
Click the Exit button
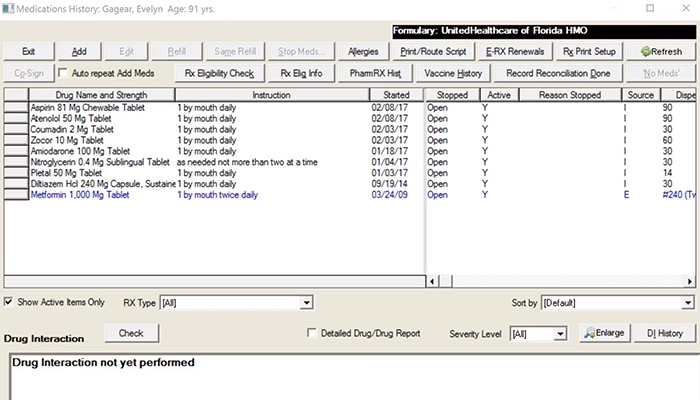tap(29, 51)
